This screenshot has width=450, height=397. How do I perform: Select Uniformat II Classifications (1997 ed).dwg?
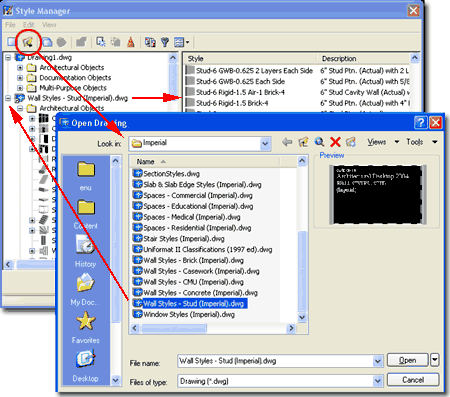(202, 249)
